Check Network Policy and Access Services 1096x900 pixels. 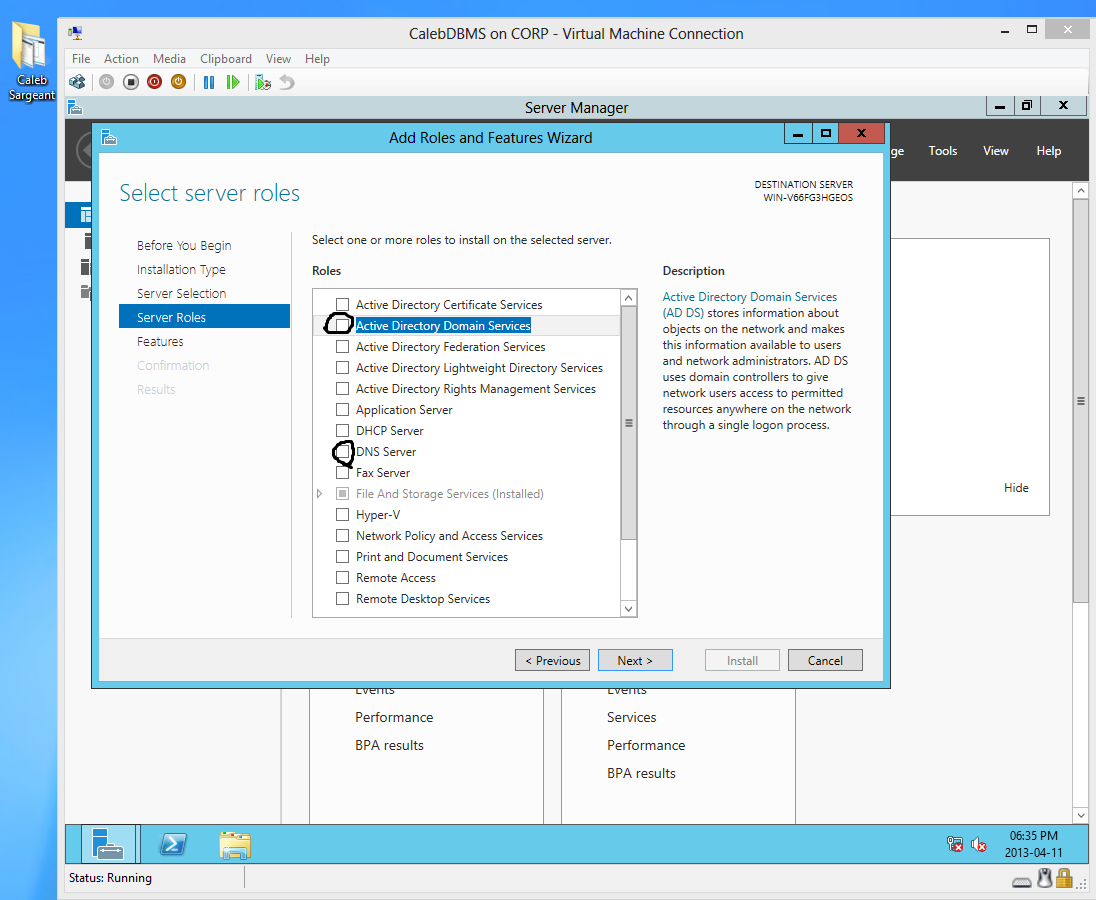click(342, 536)
